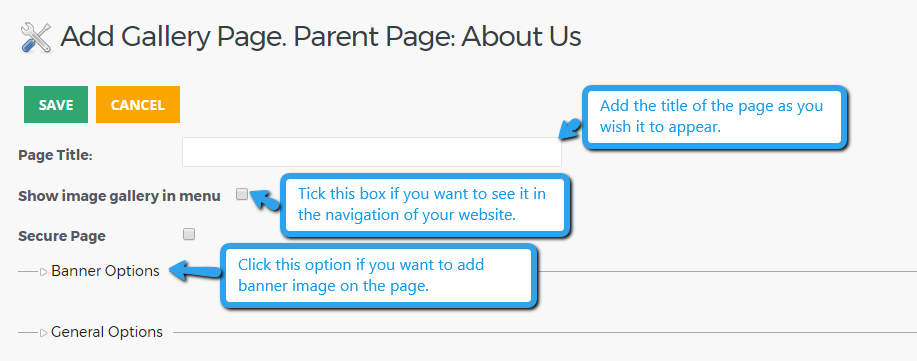The width and height of the screenshot is (917, 361).
Task: Expand the General Options triangle
Action: click(44, 332)
